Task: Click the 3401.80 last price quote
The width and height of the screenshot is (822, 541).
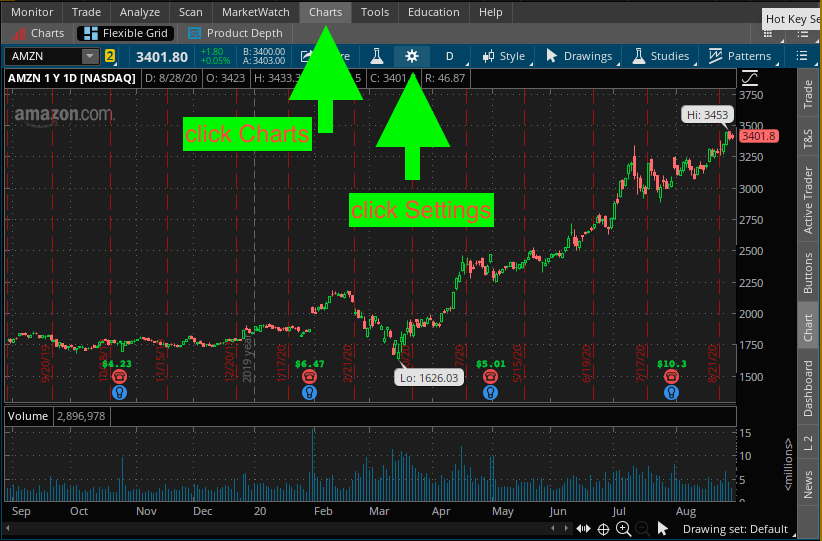Action: click(161, 57)
